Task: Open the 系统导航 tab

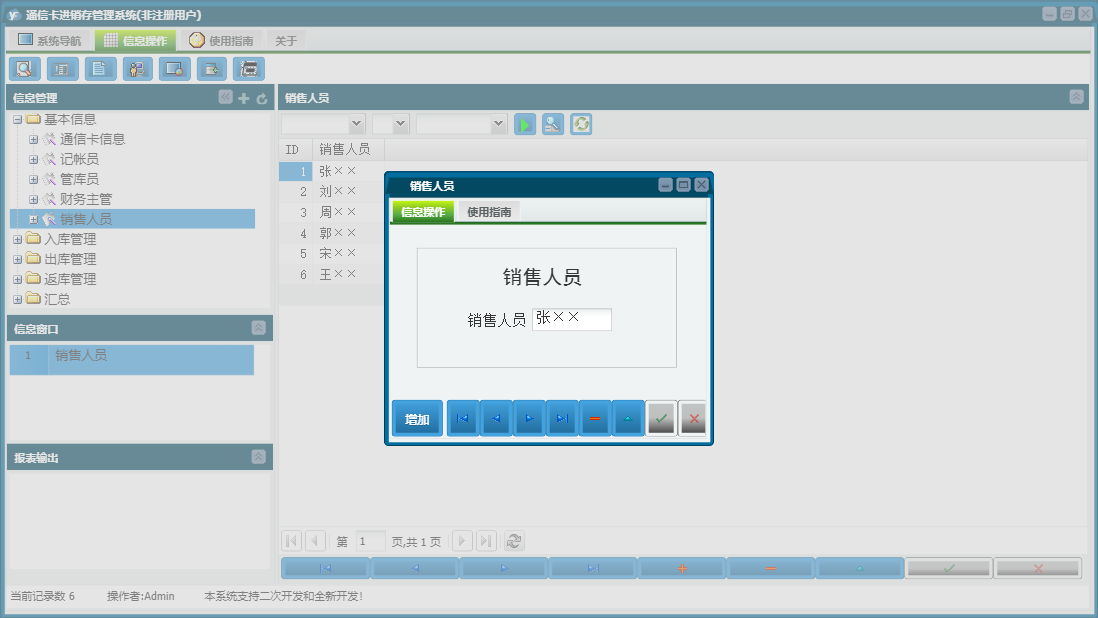Action: pos(48,39)
